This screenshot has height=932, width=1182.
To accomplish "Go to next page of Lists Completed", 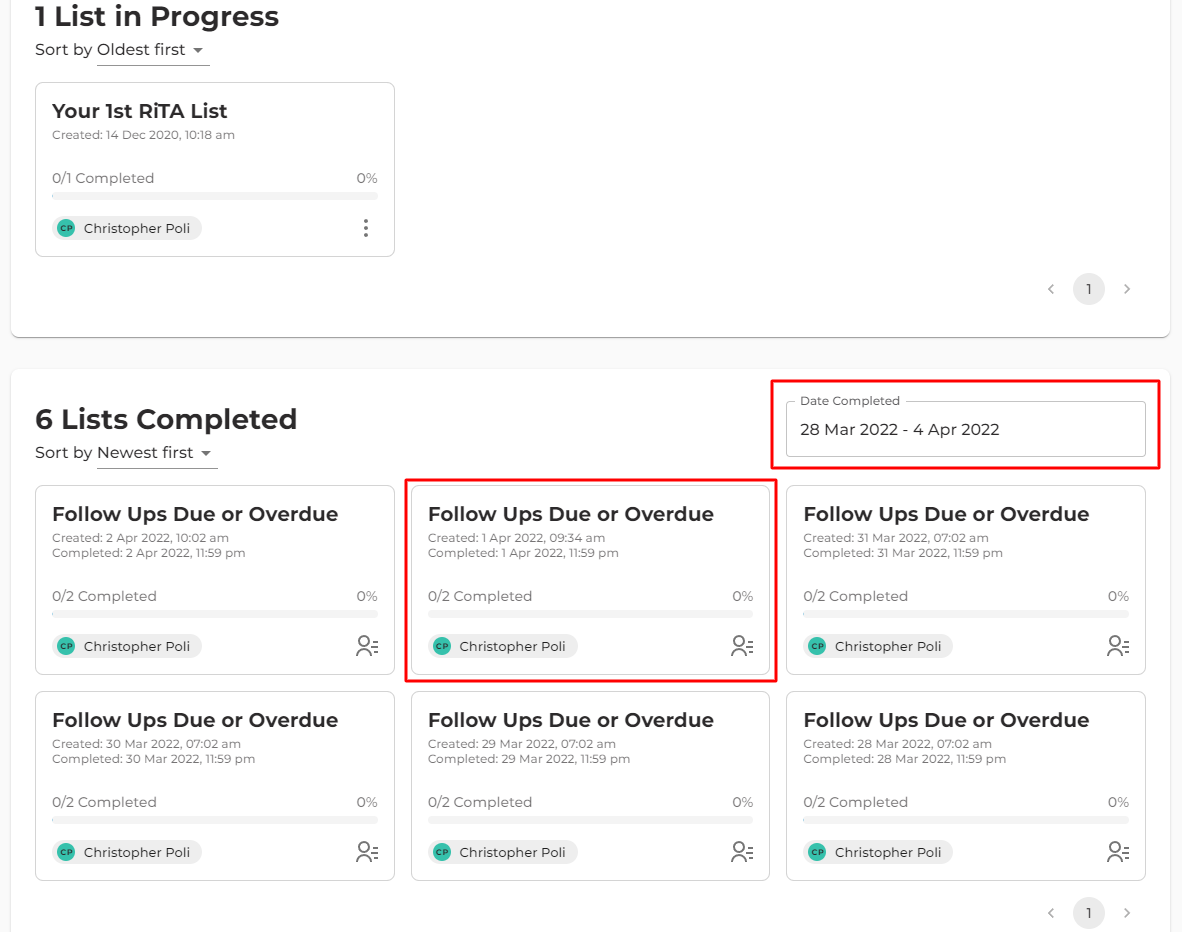I will tap(1127, 913).
